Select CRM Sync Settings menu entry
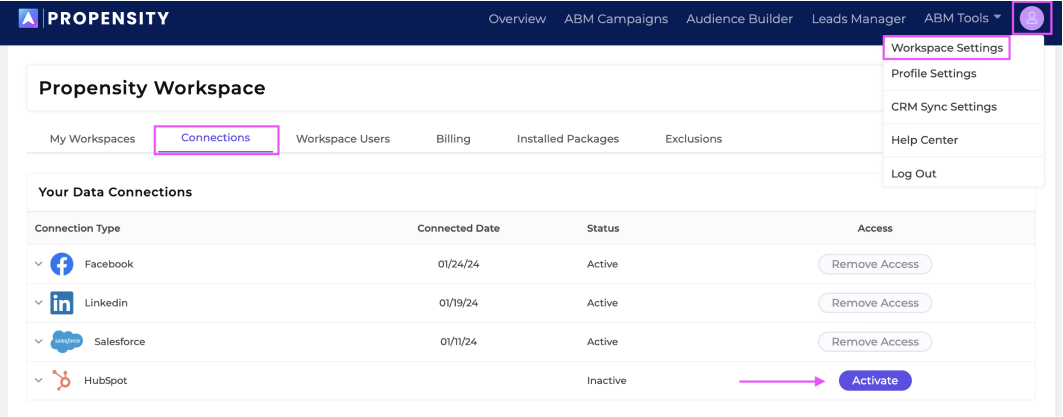The image size is (1063, 417). (944, 106)
